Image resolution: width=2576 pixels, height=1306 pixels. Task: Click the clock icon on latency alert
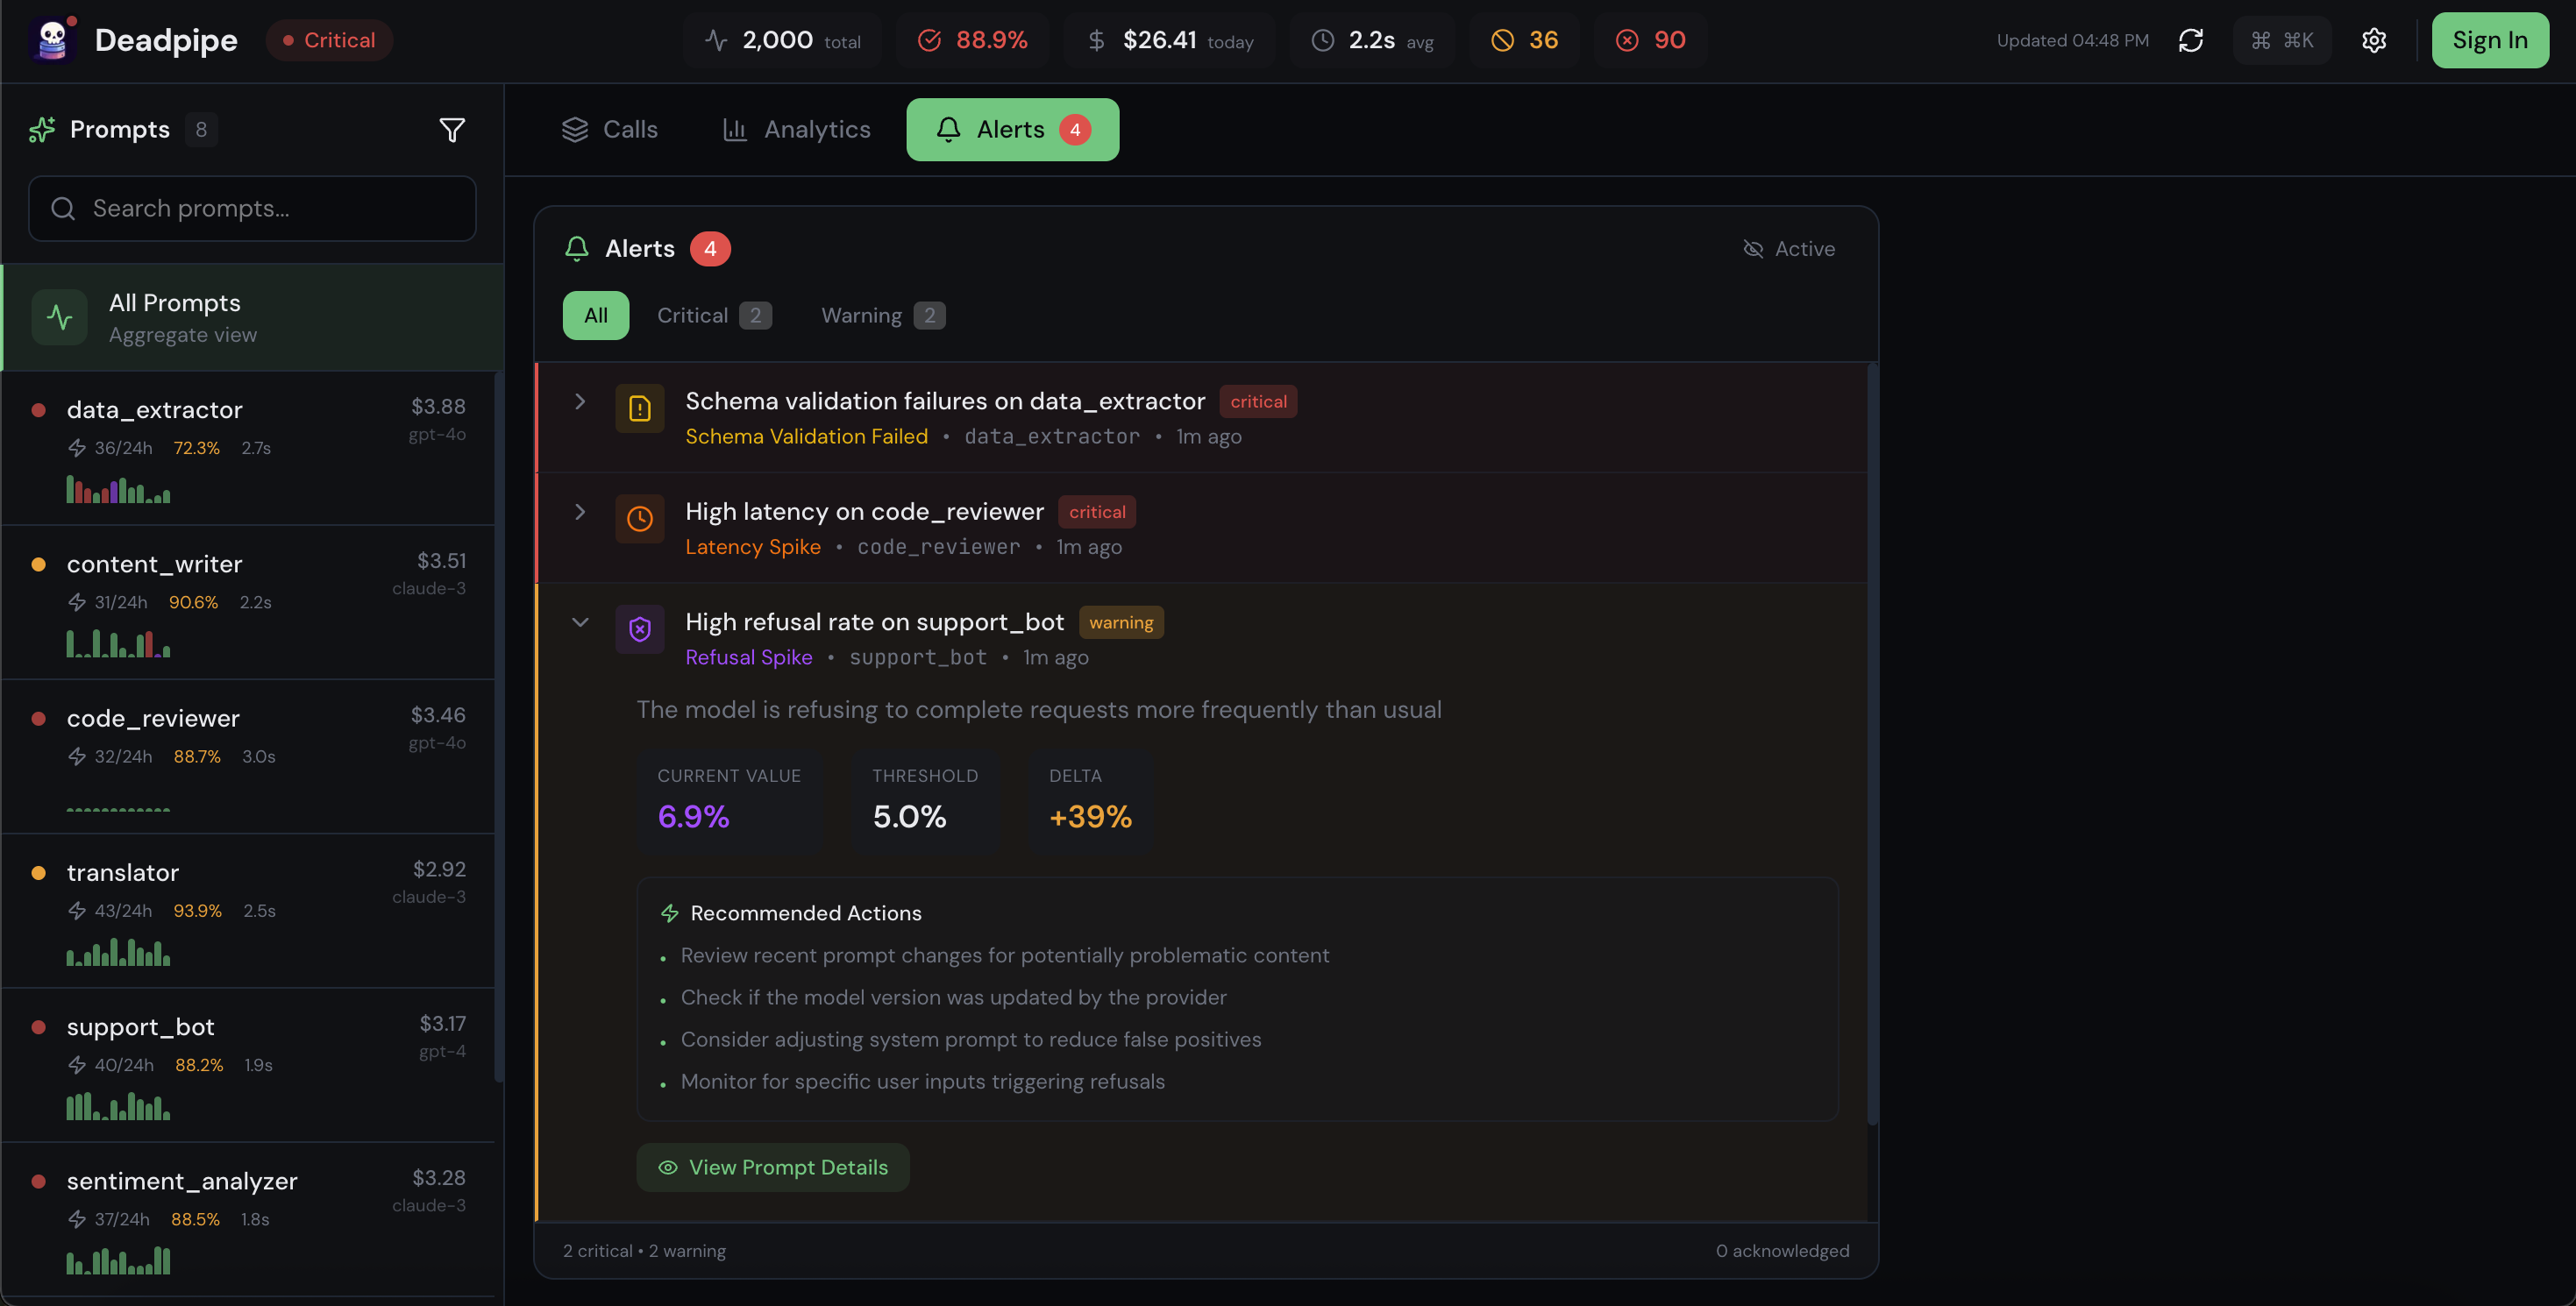tap(640, 518)
